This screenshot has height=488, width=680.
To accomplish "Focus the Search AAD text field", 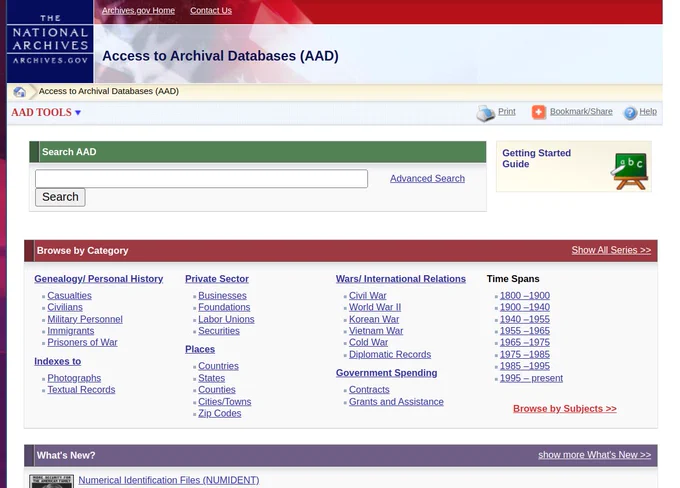I will [x=201, y=179].
